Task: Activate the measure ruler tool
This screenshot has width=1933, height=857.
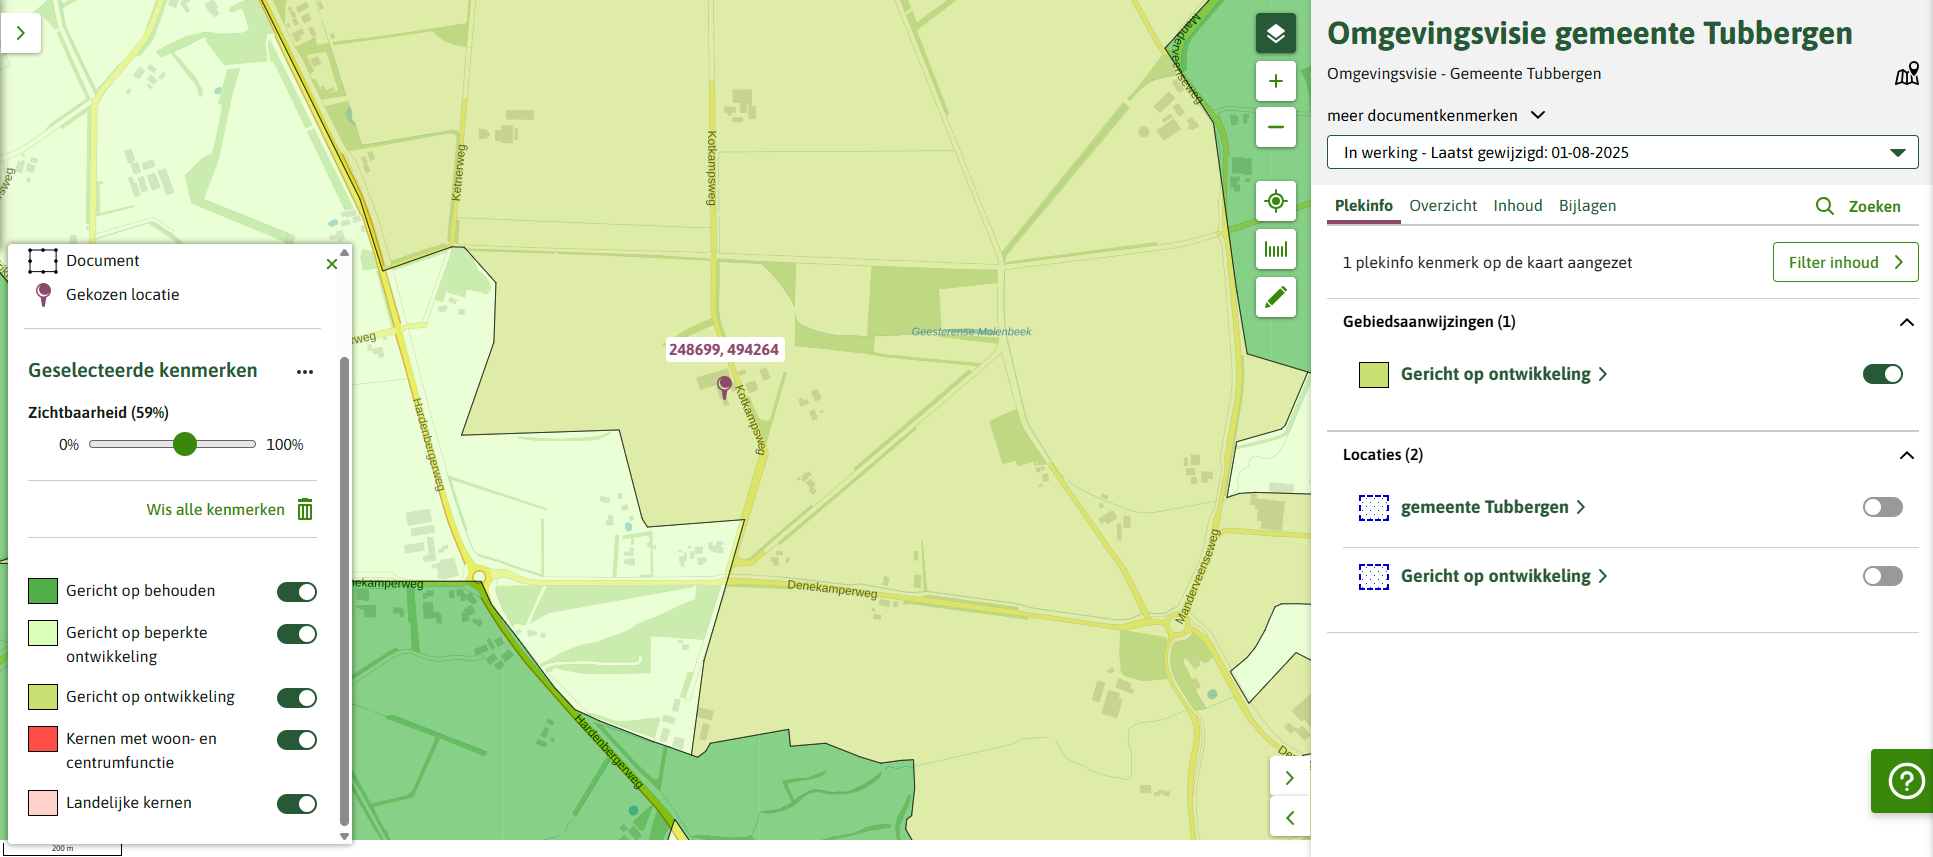Action: pos(1276,249)
